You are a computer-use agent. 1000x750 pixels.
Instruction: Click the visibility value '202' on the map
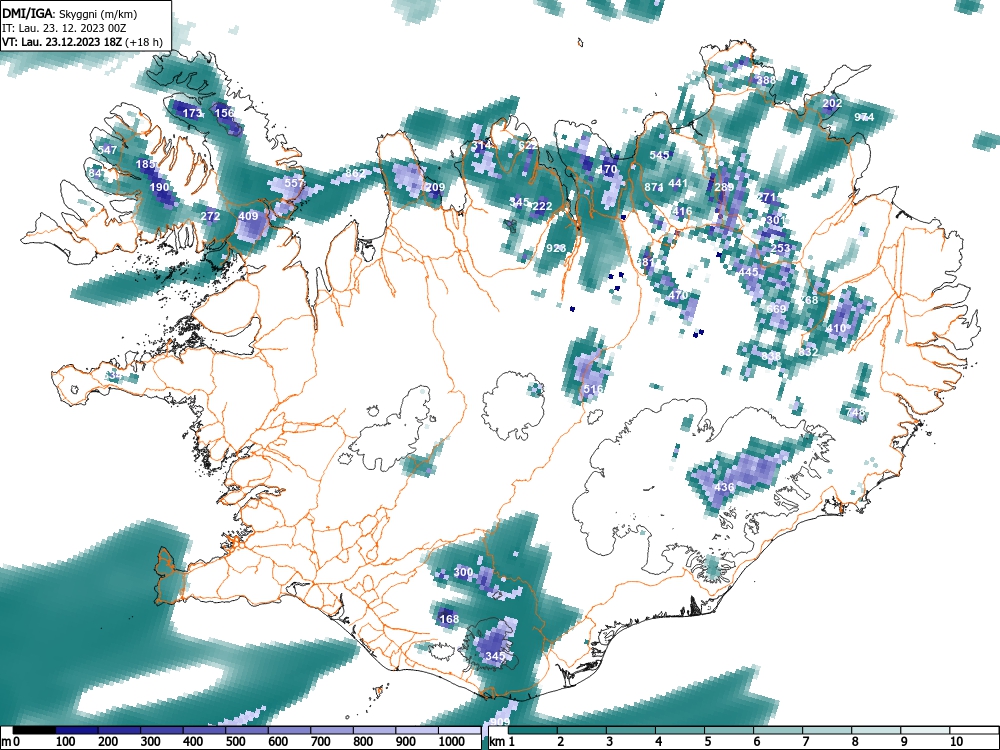coord(832,103)
